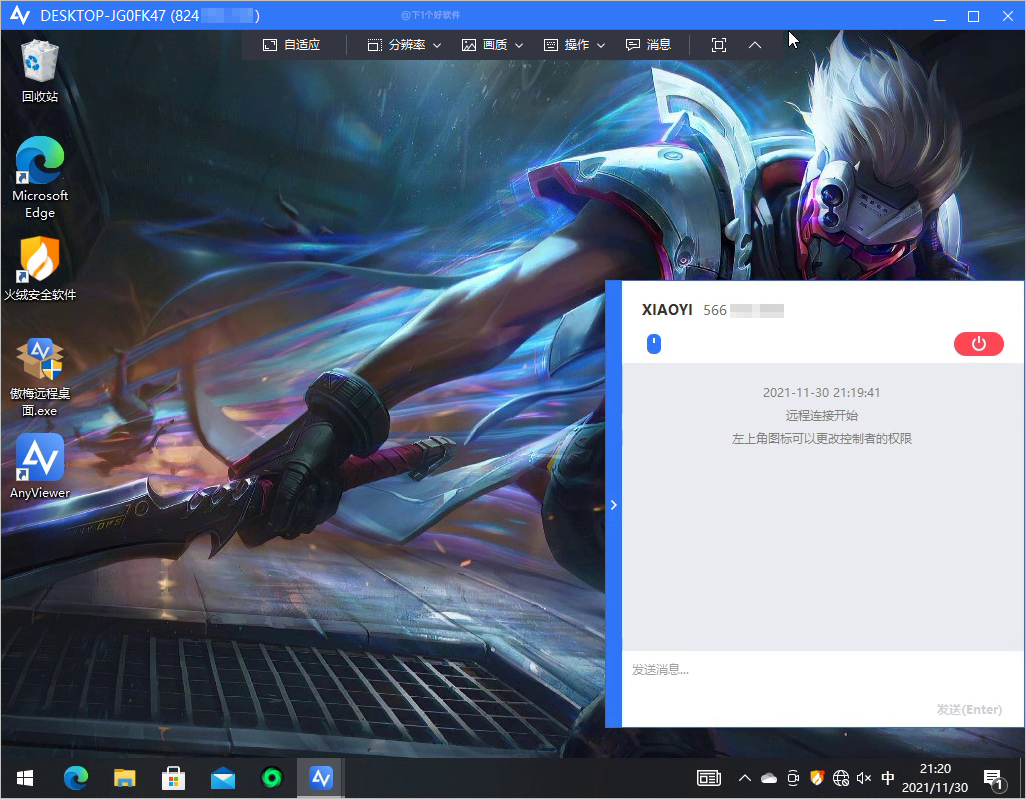Enter fullscreen mode from the toolbar

[x=718, y=45]
